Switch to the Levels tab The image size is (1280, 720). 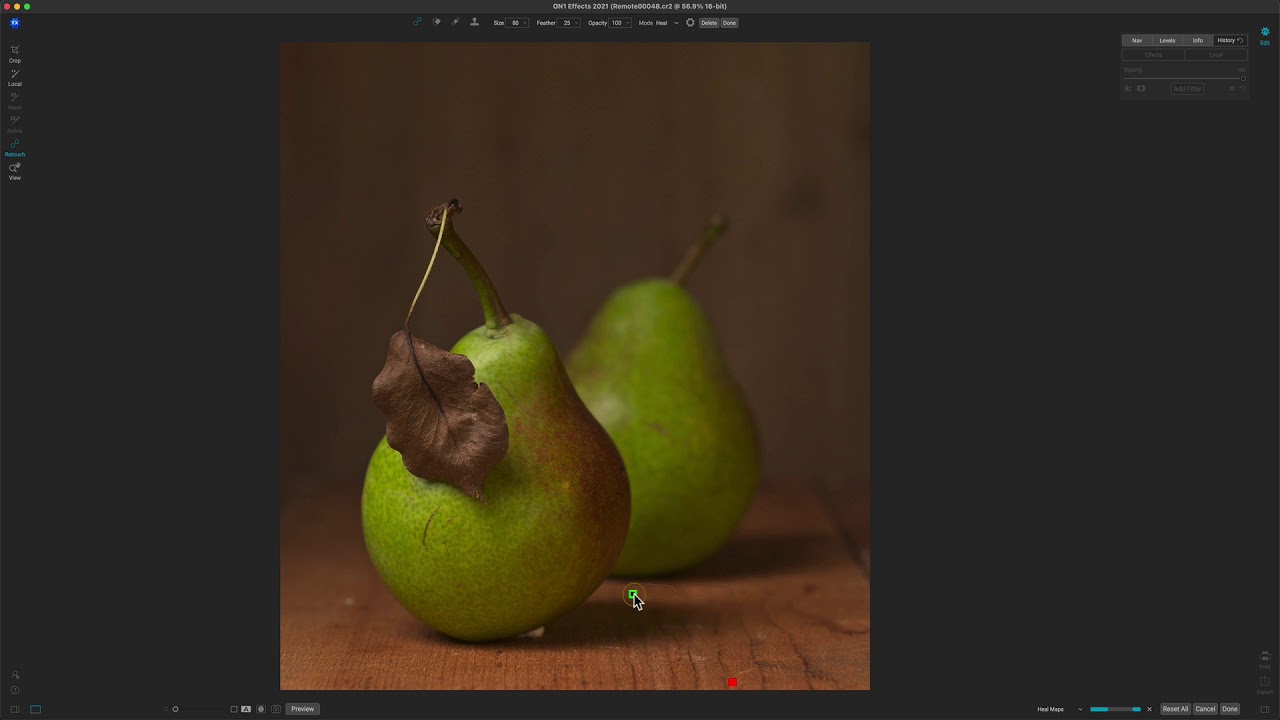coord(1167,40)
